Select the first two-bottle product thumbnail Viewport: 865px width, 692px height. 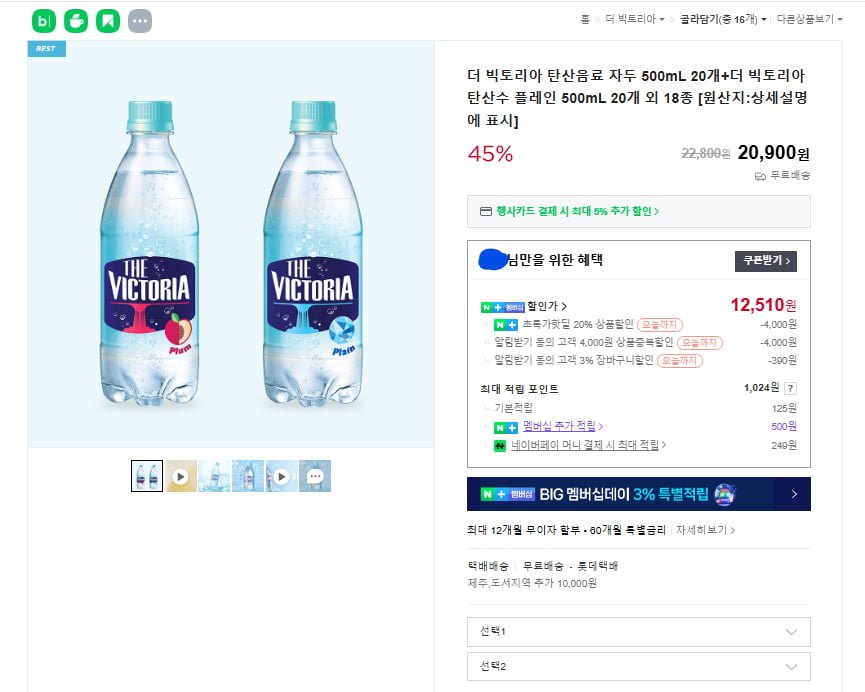147,476
